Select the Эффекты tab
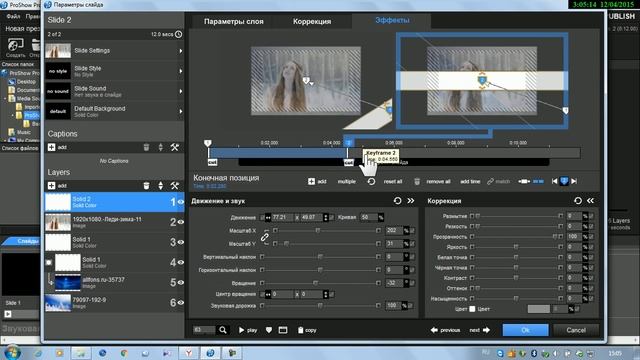Screen dimensions: 640x360 pos(392,20)
